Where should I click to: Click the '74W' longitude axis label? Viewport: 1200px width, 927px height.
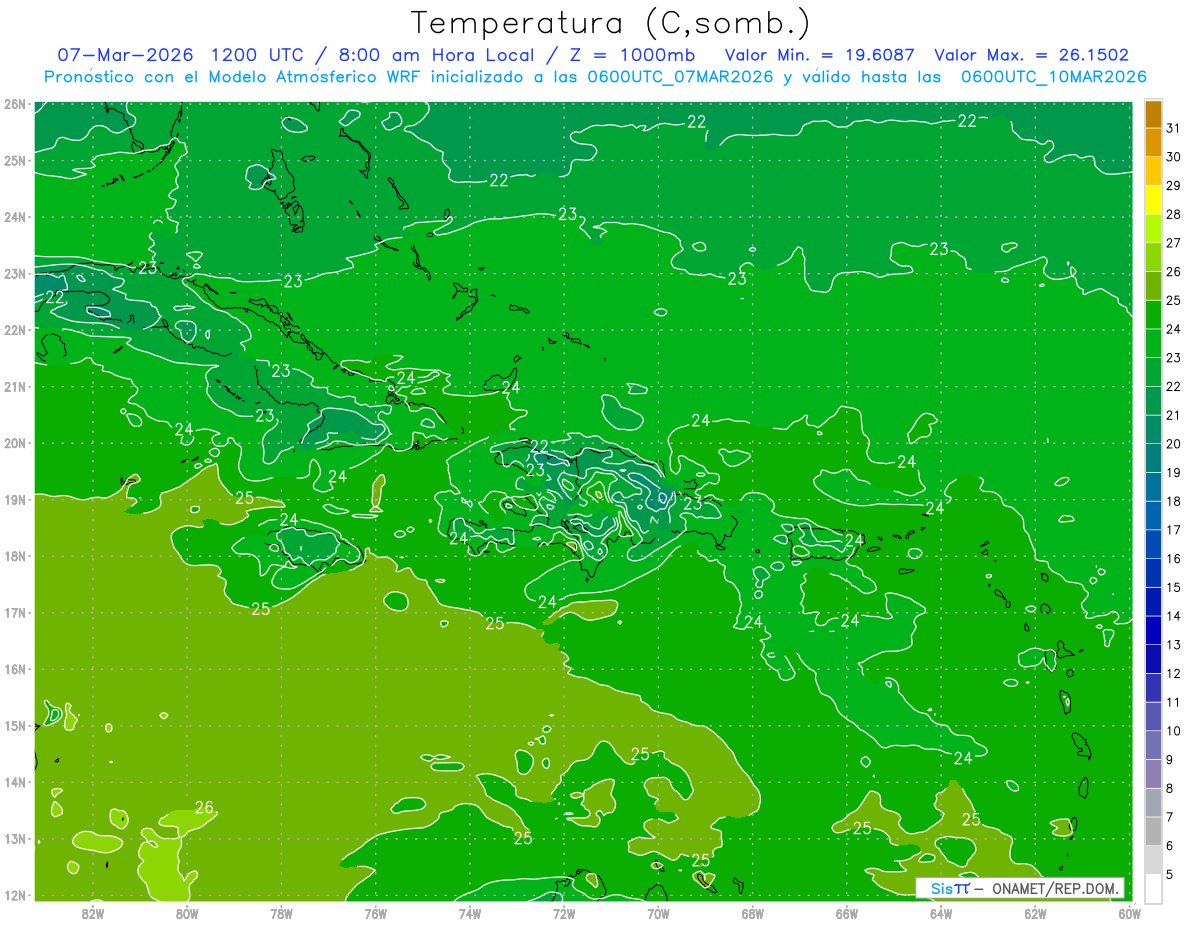(469, 913)
